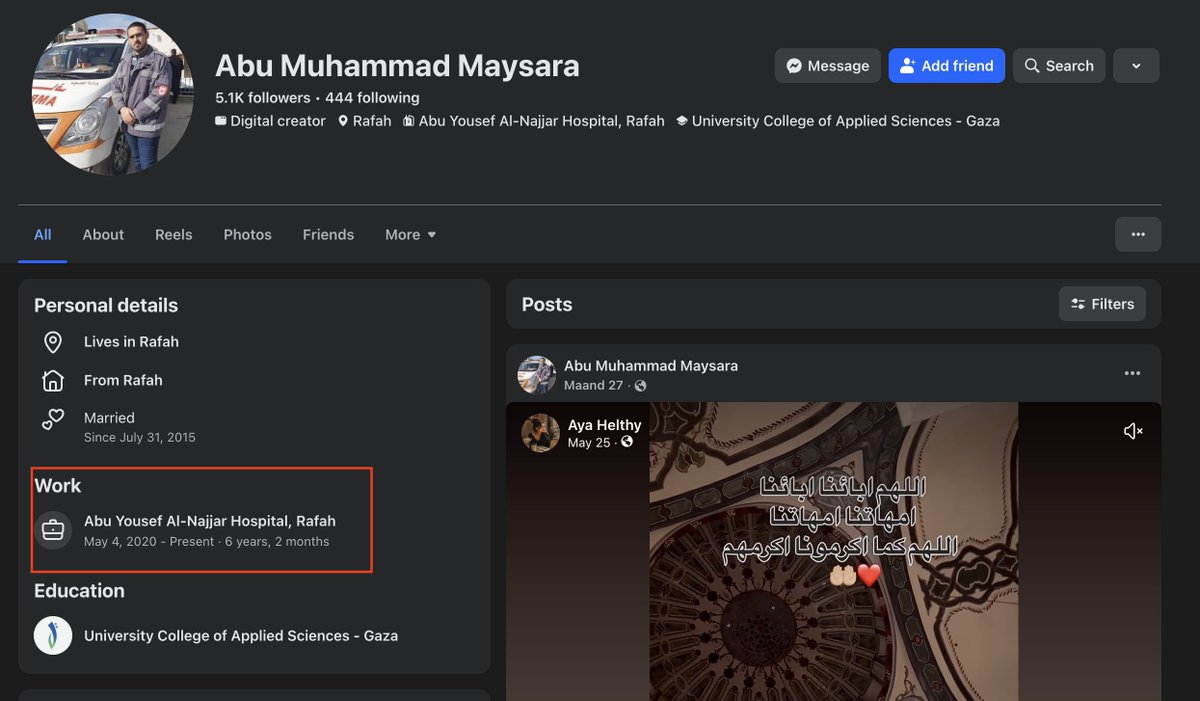Viewport: 1200px width, 701px height.
Task: Click the post author's small avatar
Action: pyautogui.click(x=537, y=375)
